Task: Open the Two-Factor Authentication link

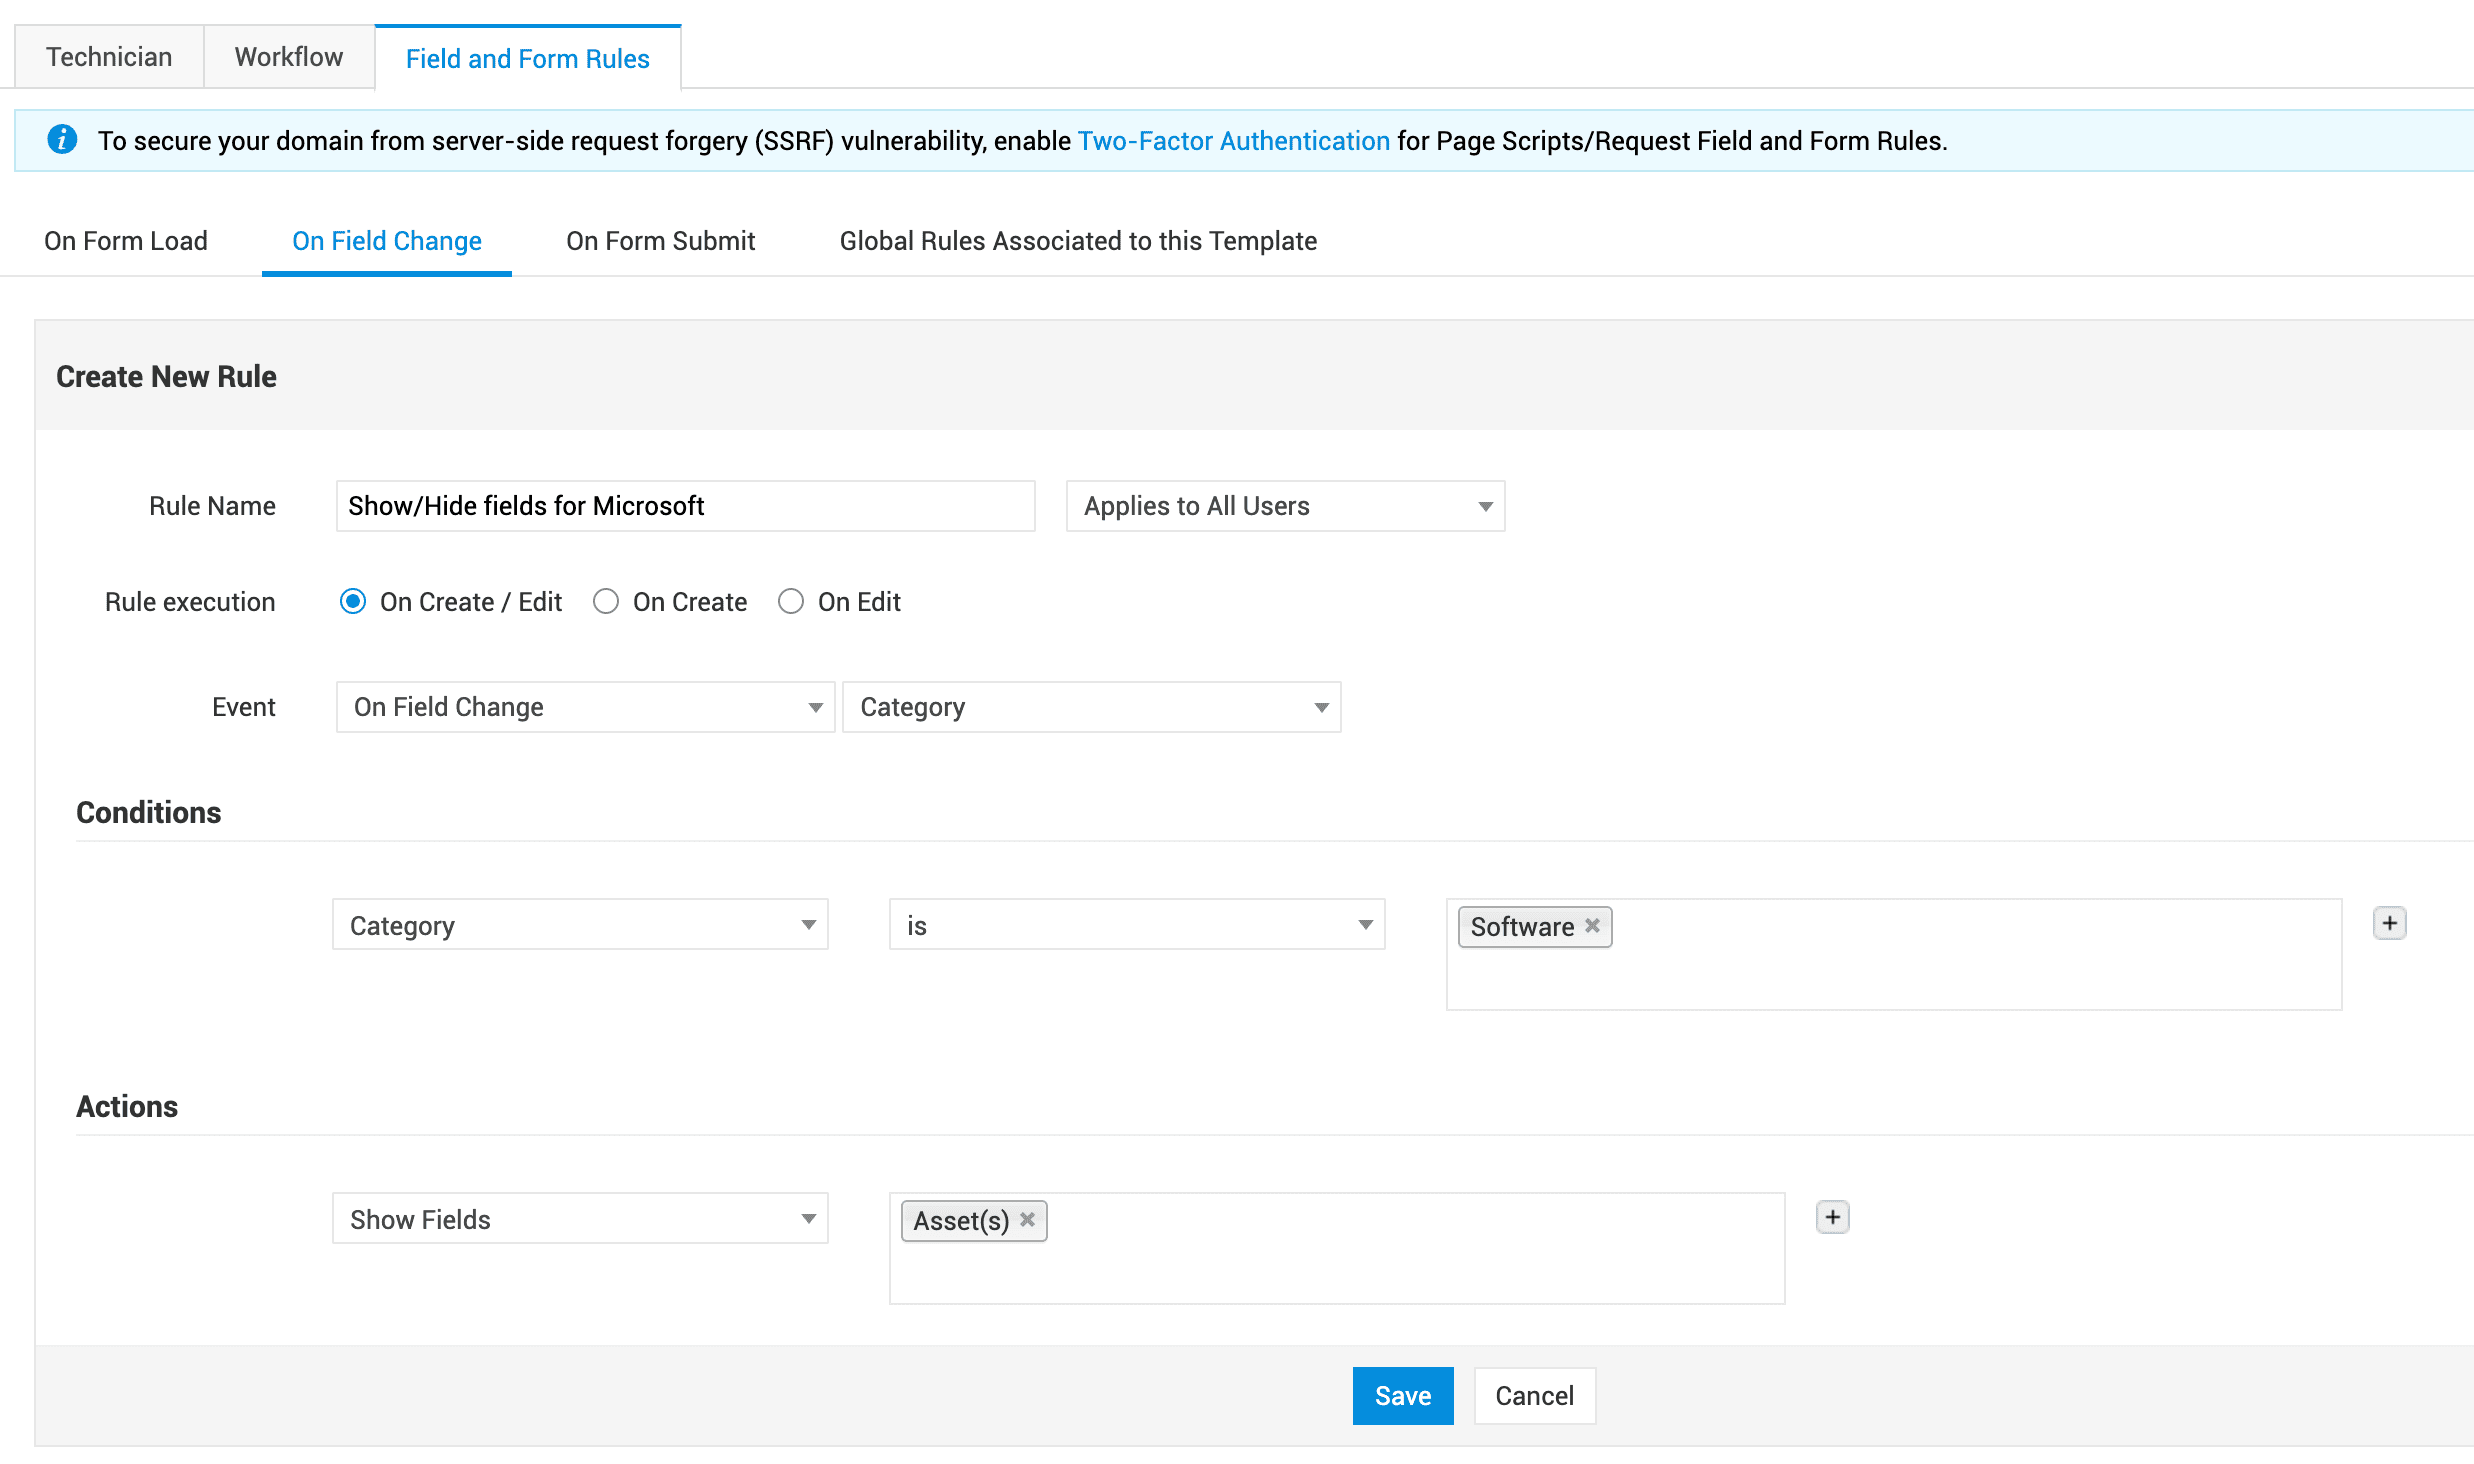Action: point(1233,141)
